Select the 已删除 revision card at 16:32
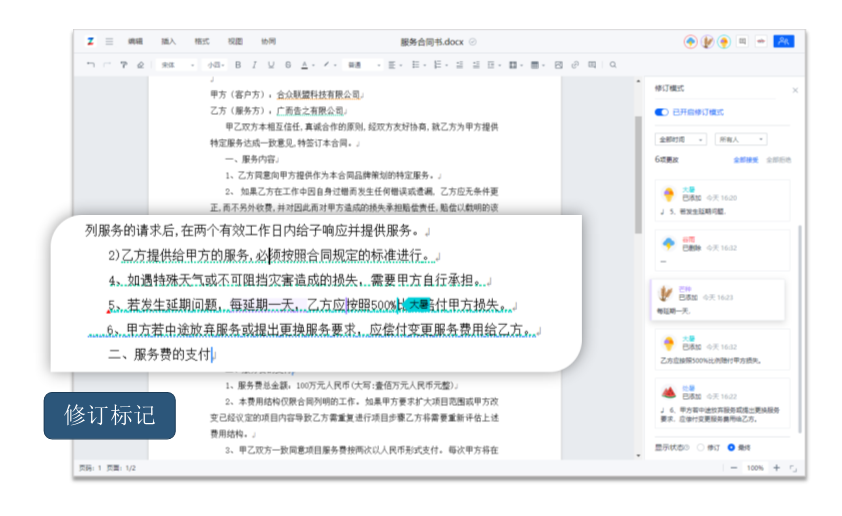The height and width of the screenshot is (516, 842). [x=722, y=250]
